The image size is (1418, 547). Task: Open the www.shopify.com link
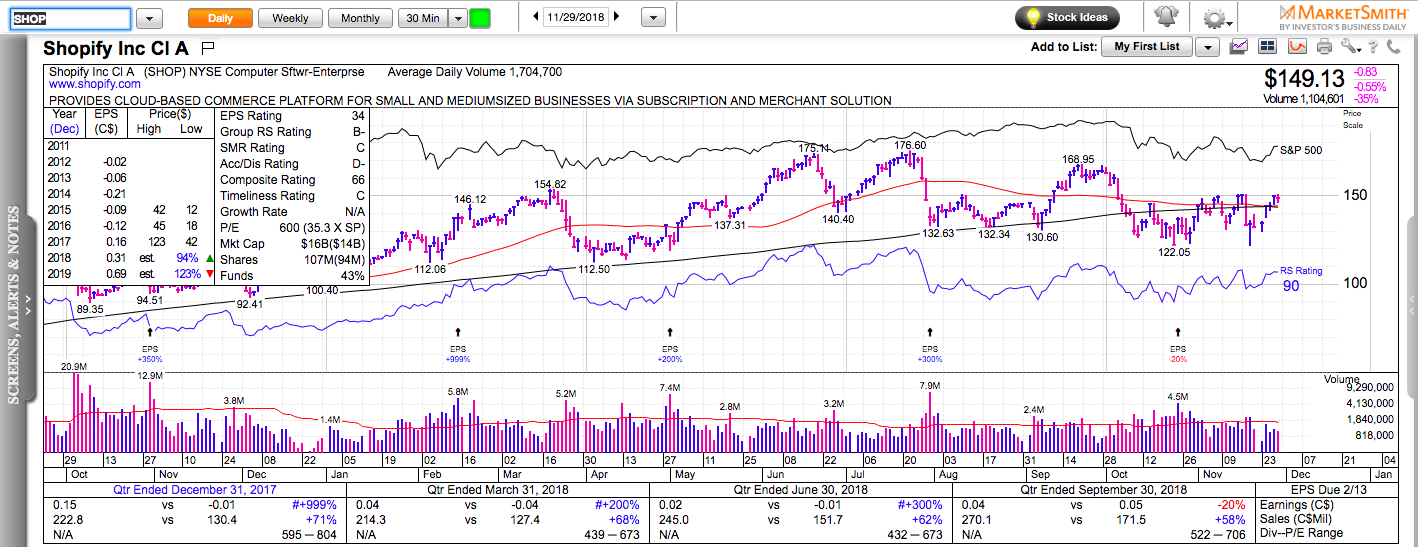point(94,85)
